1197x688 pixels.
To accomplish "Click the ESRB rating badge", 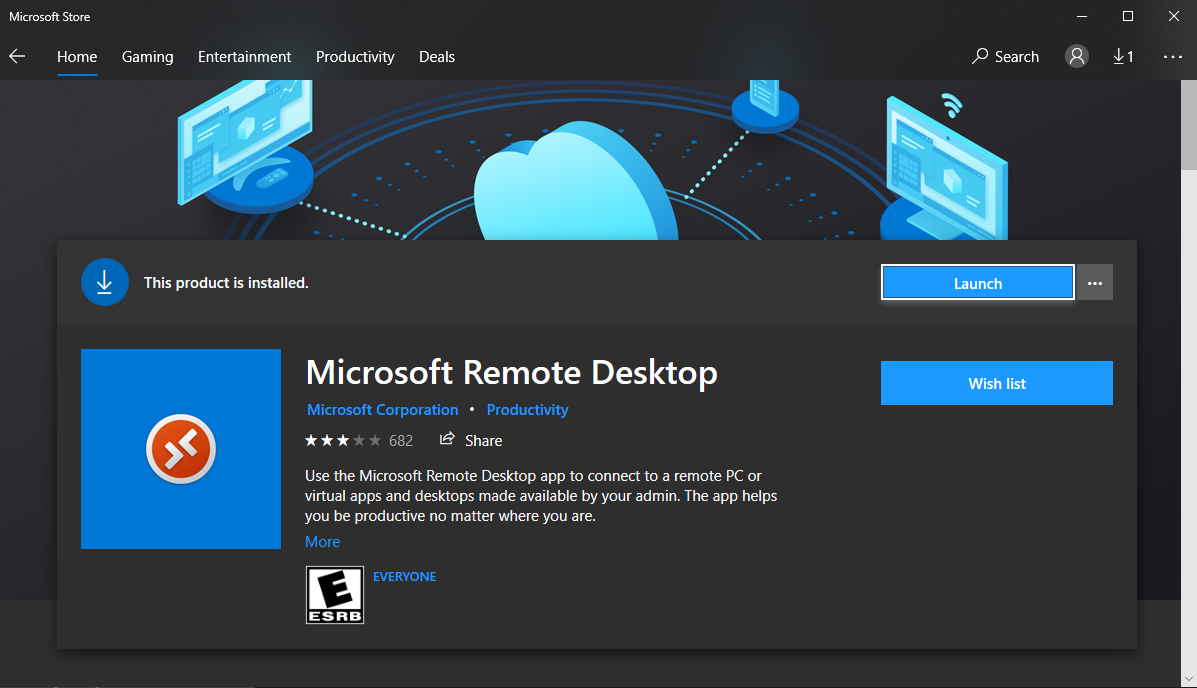I will 334,595.
